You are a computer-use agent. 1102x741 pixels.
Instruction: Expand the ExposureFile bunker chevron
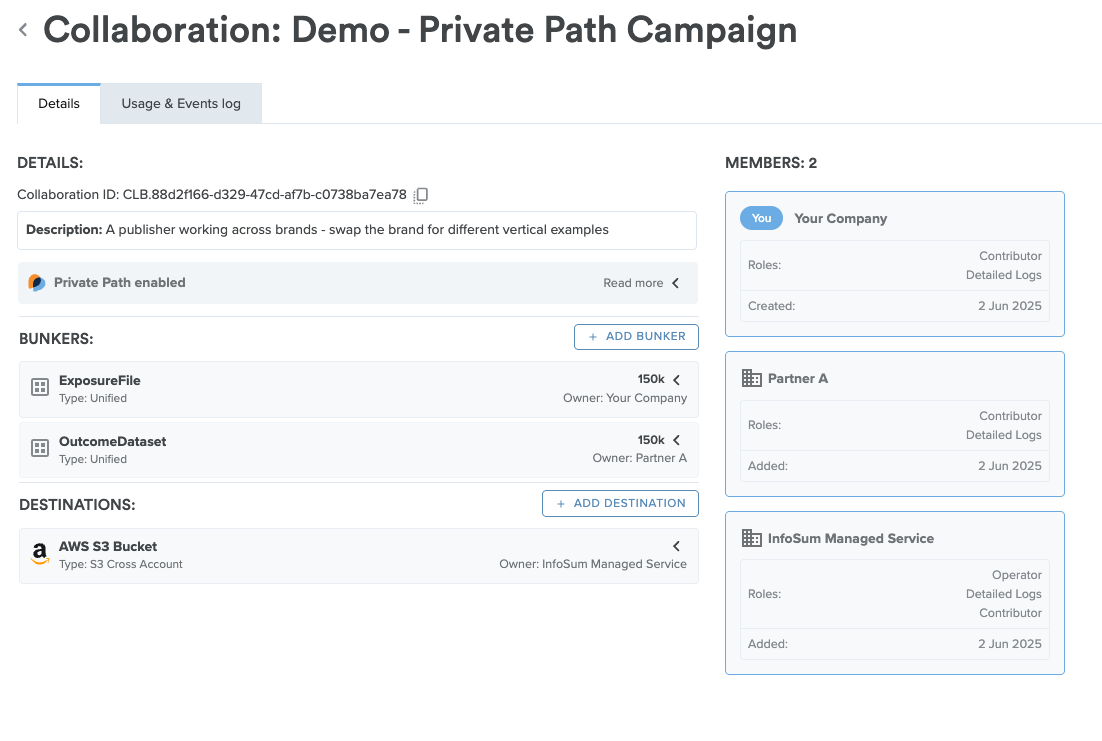tap(676, 380)
